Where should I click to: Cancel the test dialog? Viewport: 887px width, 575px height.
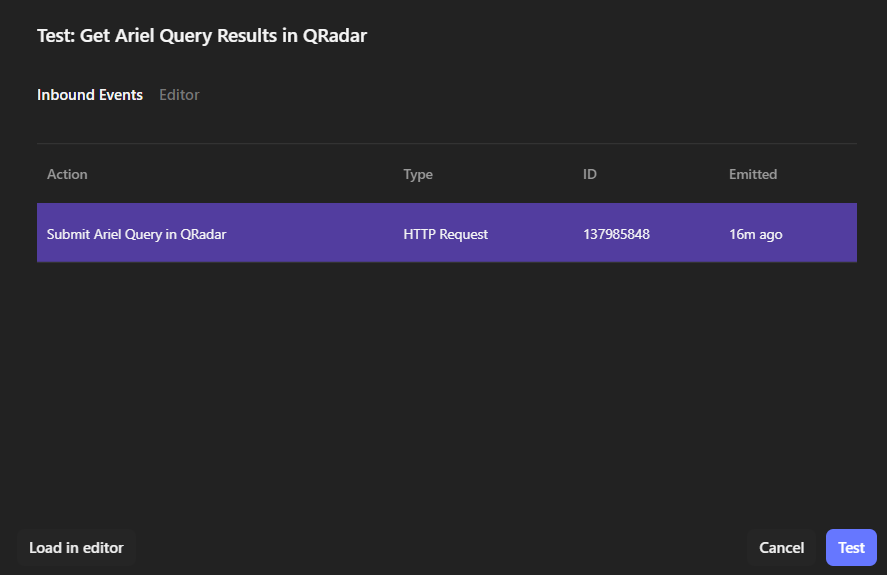781,548
